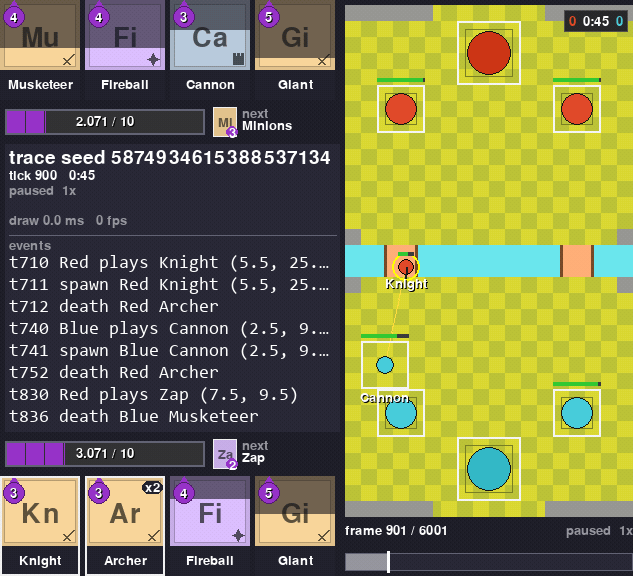Screen dimensions: 633x576
Task: Select the top-row Fireball card
Action: coord(125,48)
